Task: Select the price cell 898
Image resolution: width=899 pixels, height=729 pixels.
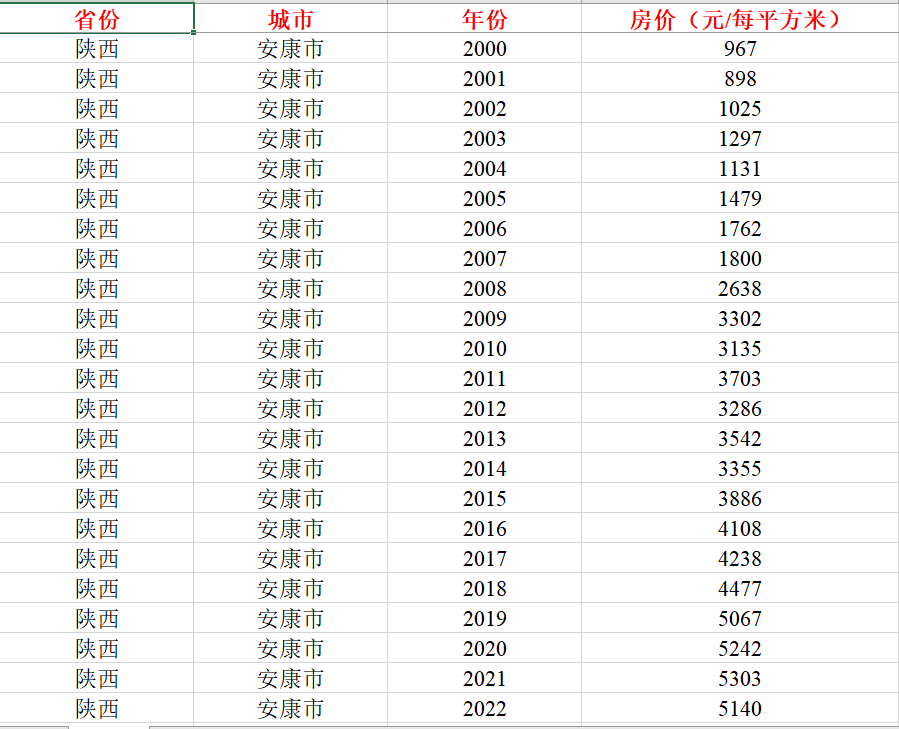Action: point(740,78)
